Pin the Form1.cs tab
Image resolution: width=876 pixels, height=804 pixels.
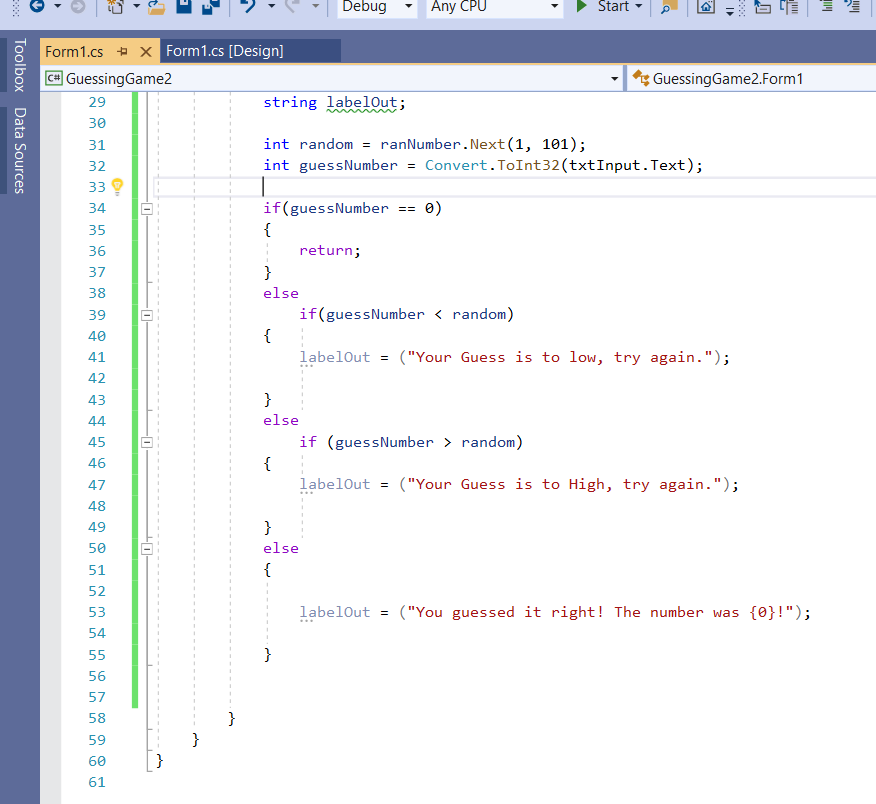122,52
